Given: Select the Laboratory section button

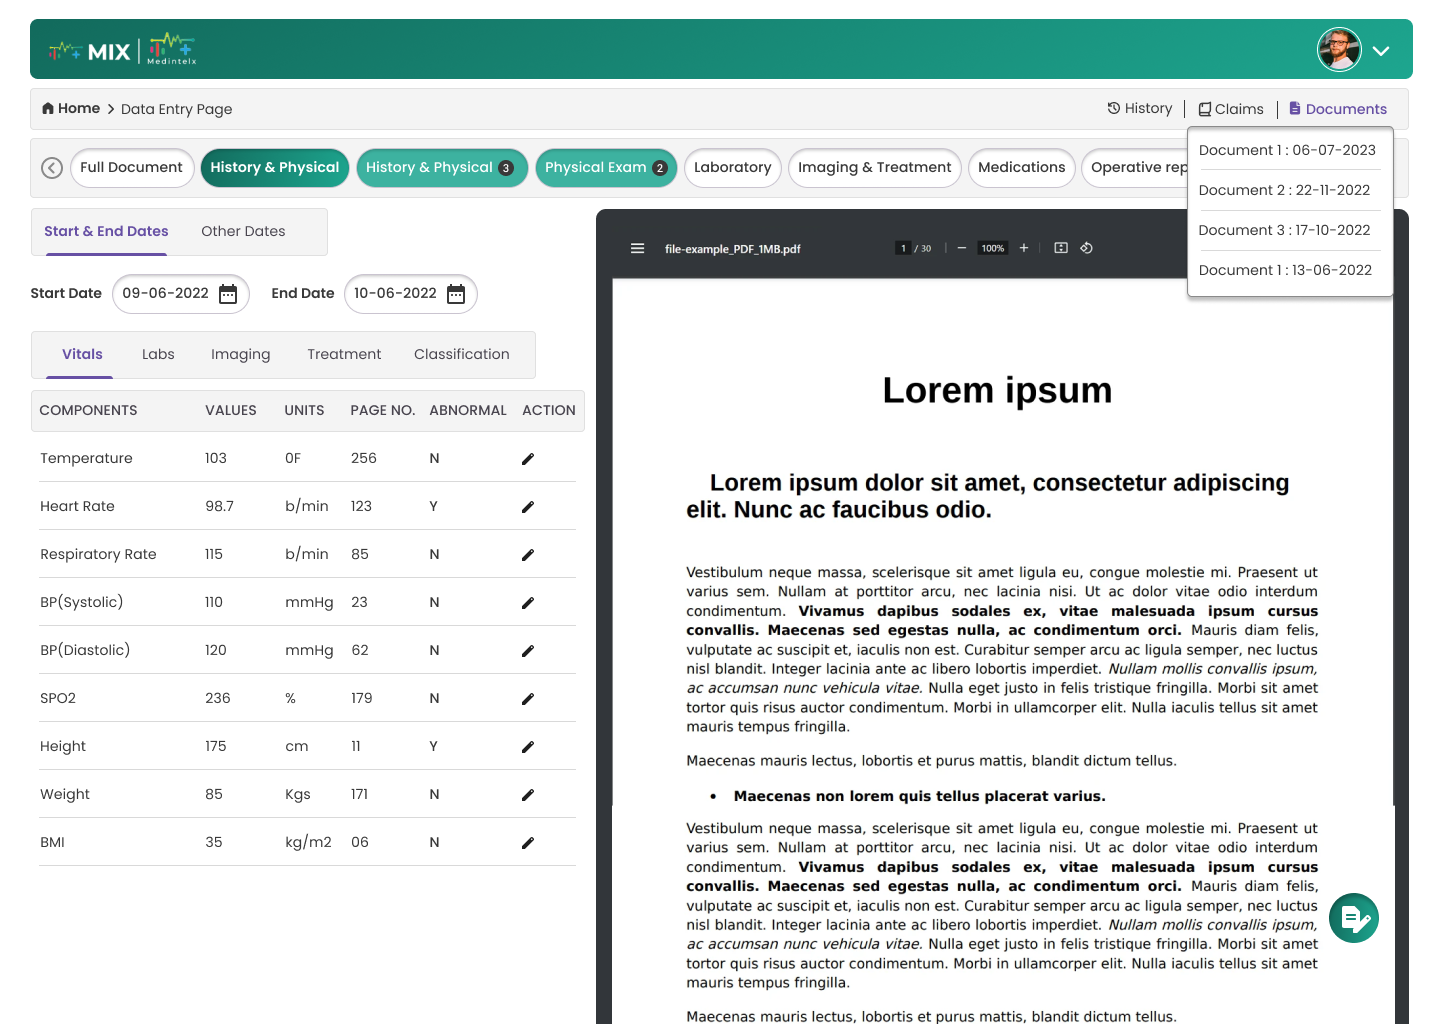Looking at the screenshot, I should pyautogui.click(x=732, y=167).
